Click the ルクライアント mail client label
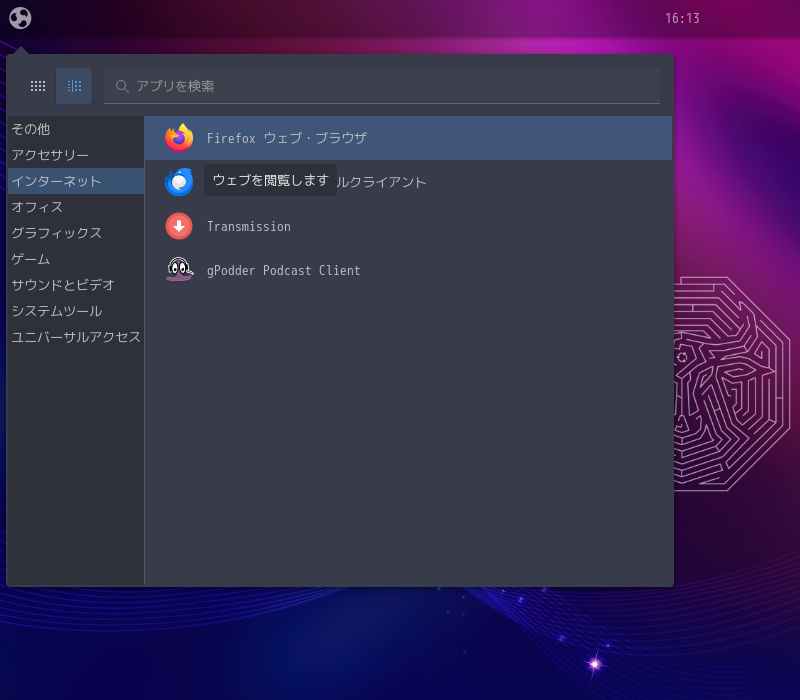The image size is (800, 700). click(x=381, y=183)
